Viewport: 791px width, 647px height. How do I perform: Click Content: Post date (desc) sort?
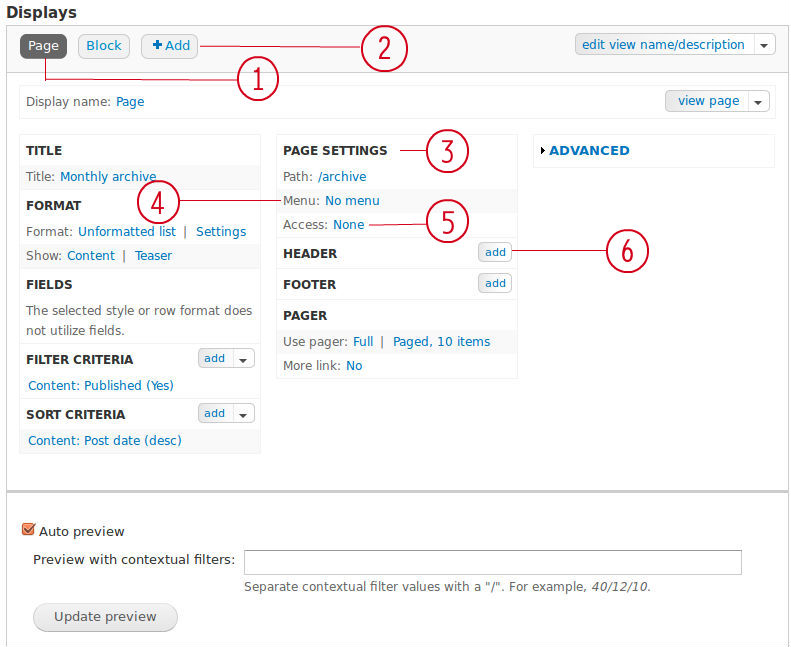click(104, 440)
